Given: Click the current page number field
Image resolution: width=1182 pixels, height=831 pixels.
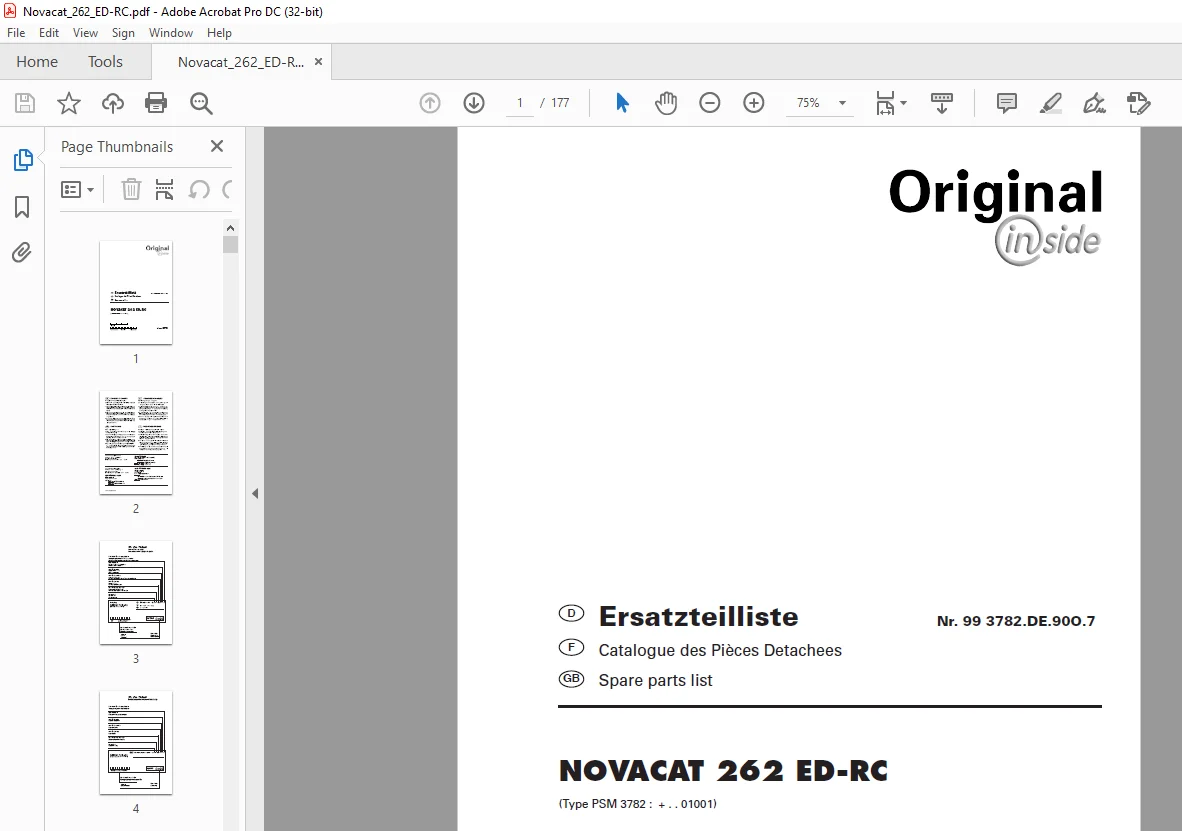Looking at the screenshot, I should (519, 103).
